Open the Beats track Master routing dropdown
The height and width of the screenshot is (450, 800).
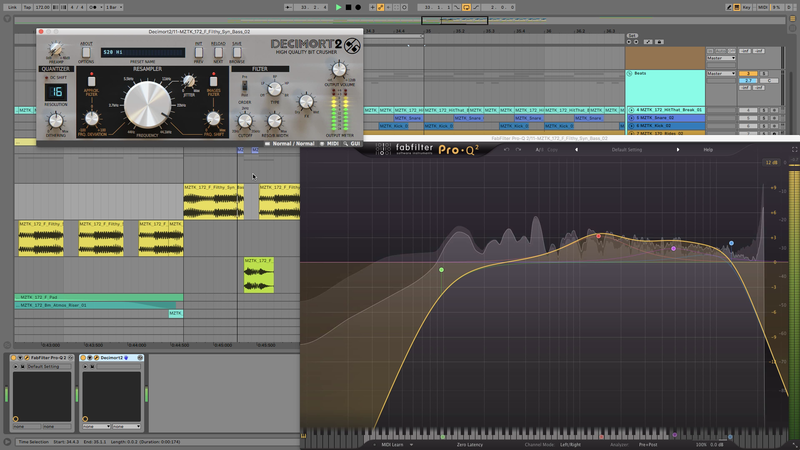[721, 73]
